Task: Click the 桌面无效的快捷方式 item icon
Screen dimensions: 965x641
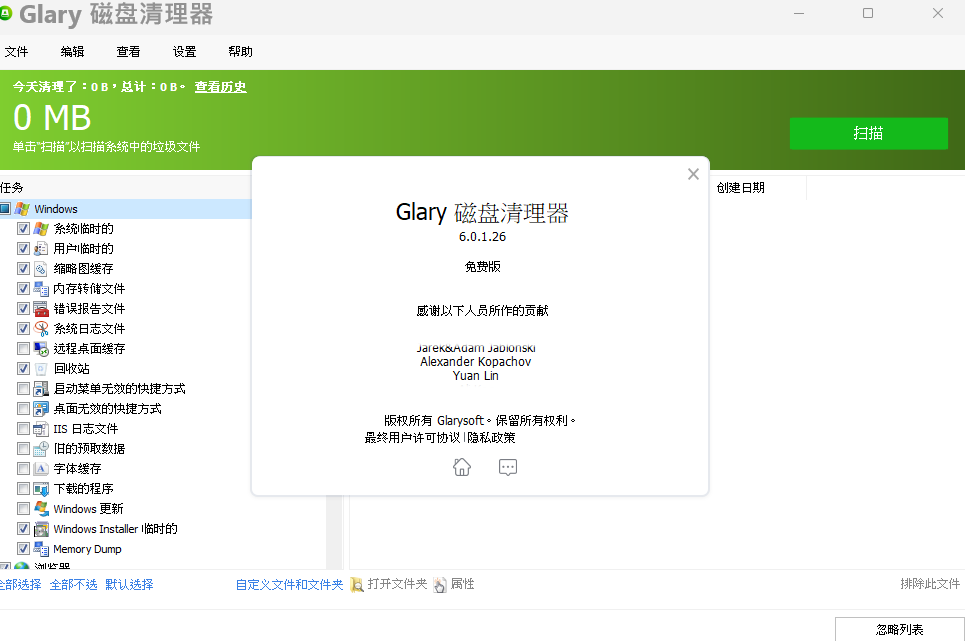Action: click(41, 408)
